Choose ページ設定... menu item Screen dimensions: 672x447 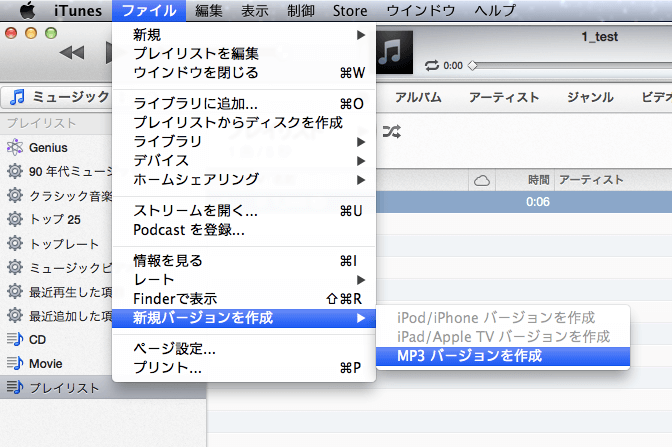tap(244, 348)
